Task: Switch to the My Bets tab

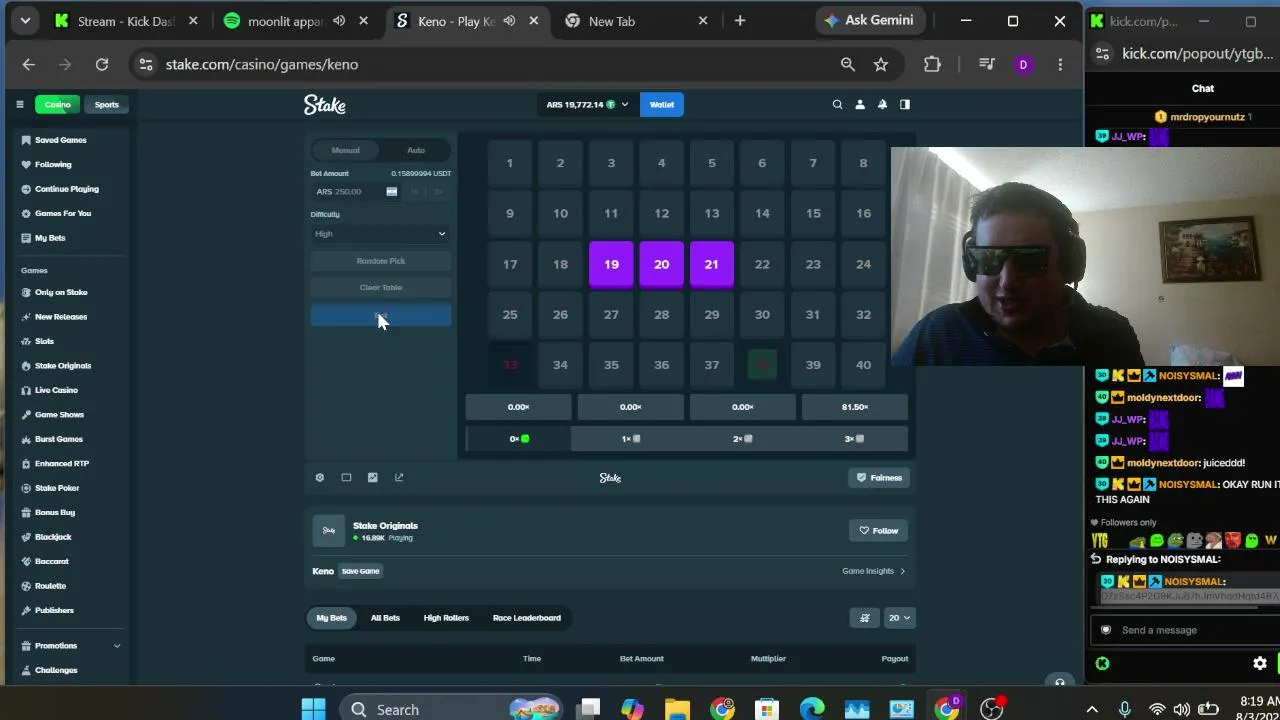Action: (332, 618)
